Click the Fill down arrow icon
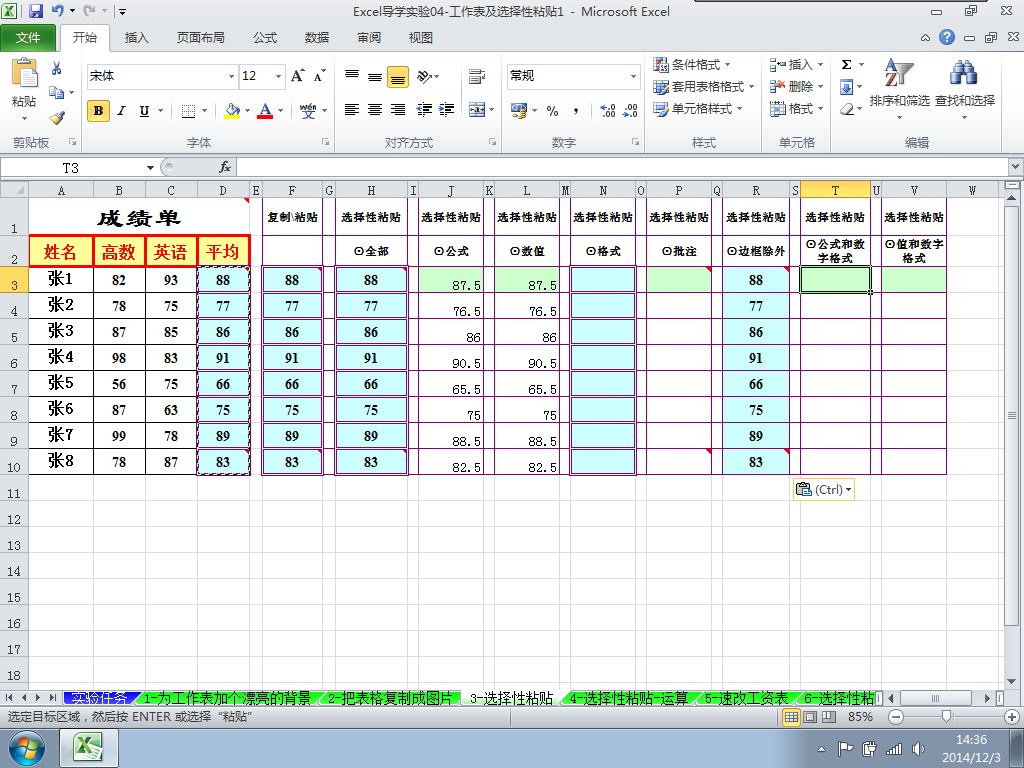 (x=846, y=87)
